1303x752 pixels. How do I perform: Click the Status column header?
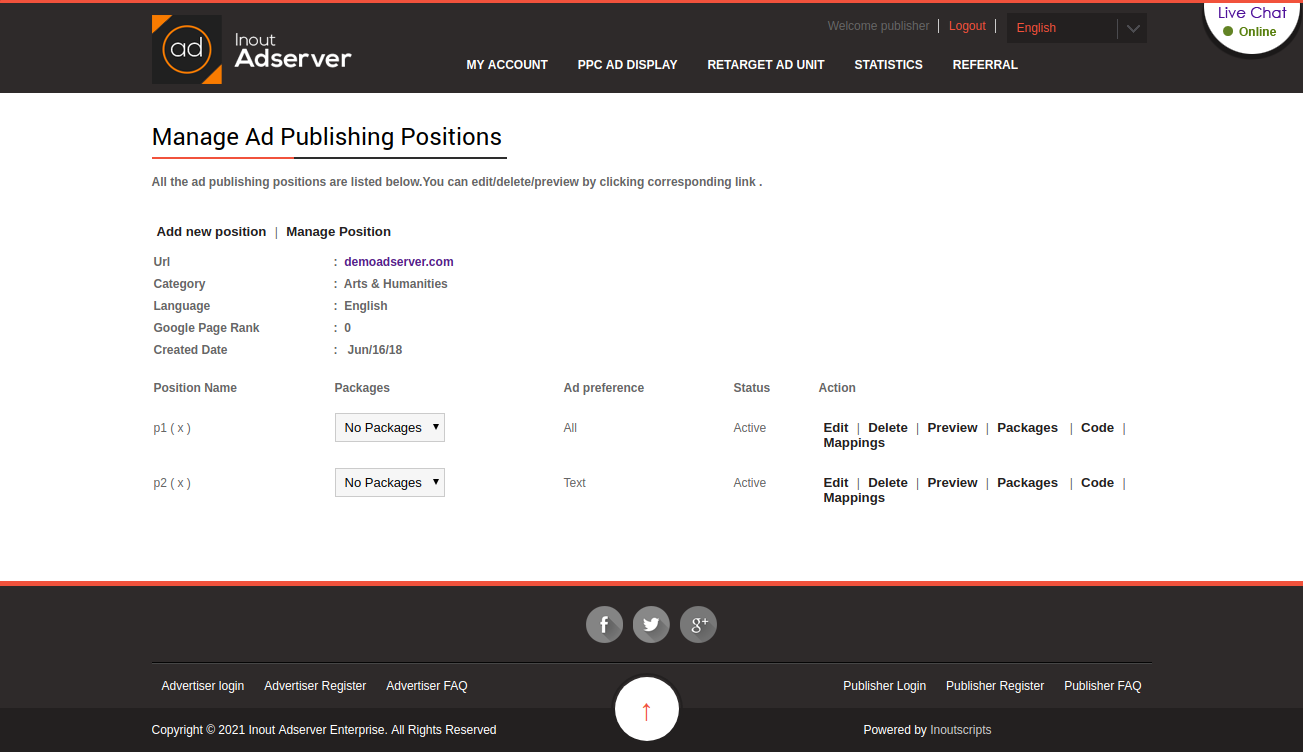(x=752, y=388)
